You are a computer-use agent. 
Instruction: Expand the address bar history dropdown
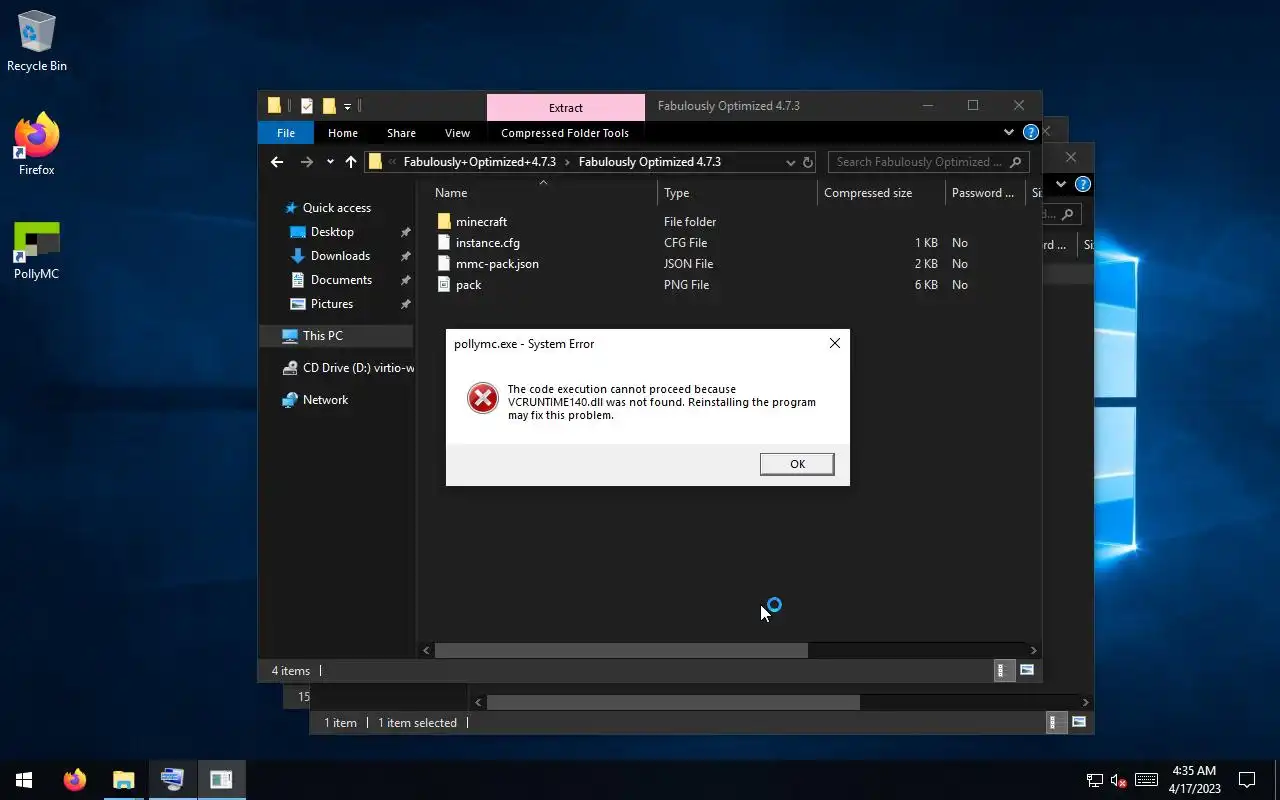[790, 162]
